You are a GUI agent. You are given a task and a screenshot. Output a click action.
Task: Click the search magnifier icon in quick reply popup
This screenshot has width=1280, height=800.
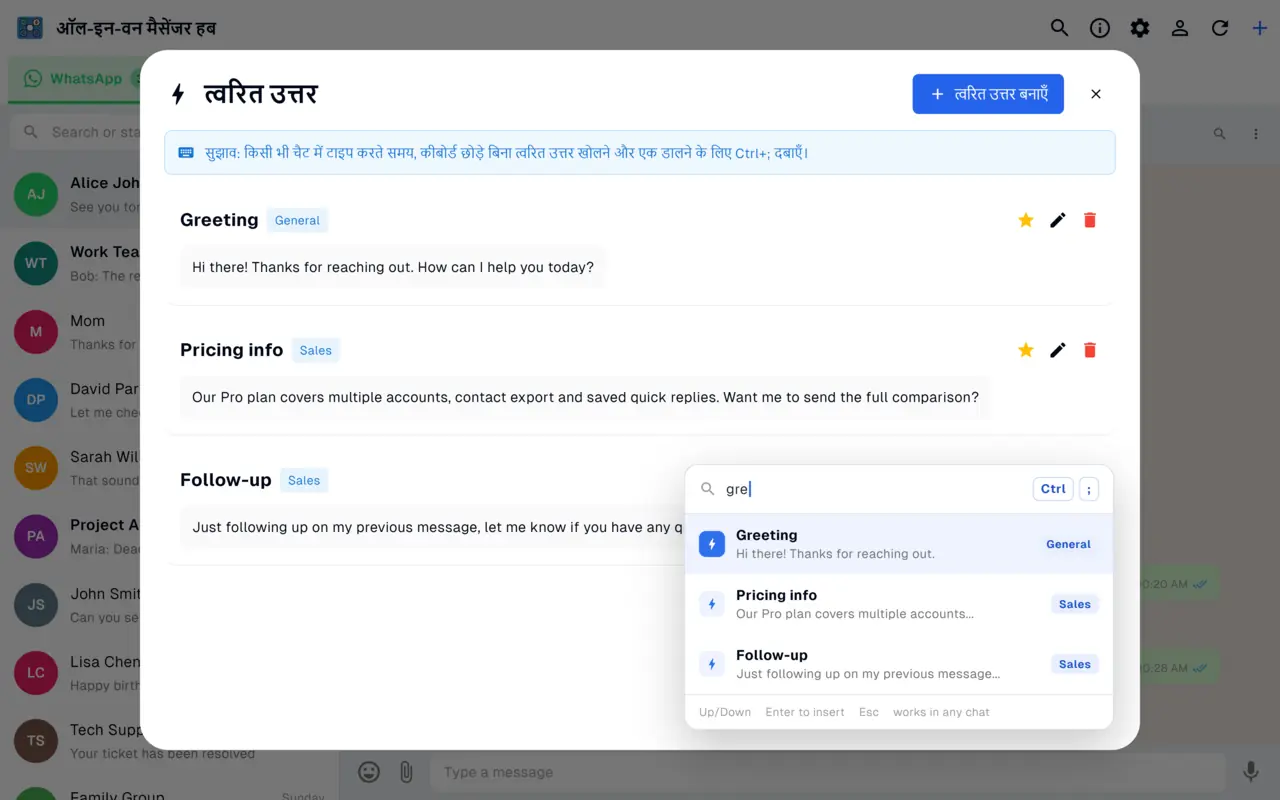[x=707, y=489]
